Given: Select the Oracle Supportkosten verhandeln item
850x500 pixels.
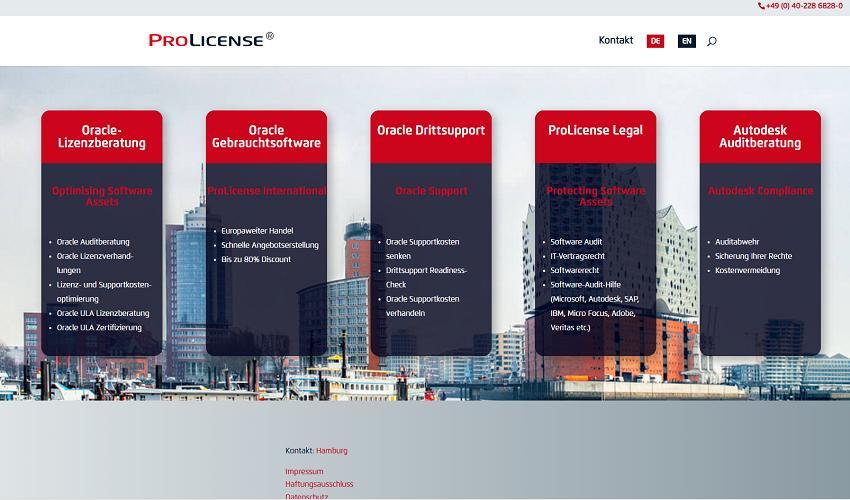Looking at the screenshot, I should 422,306.
